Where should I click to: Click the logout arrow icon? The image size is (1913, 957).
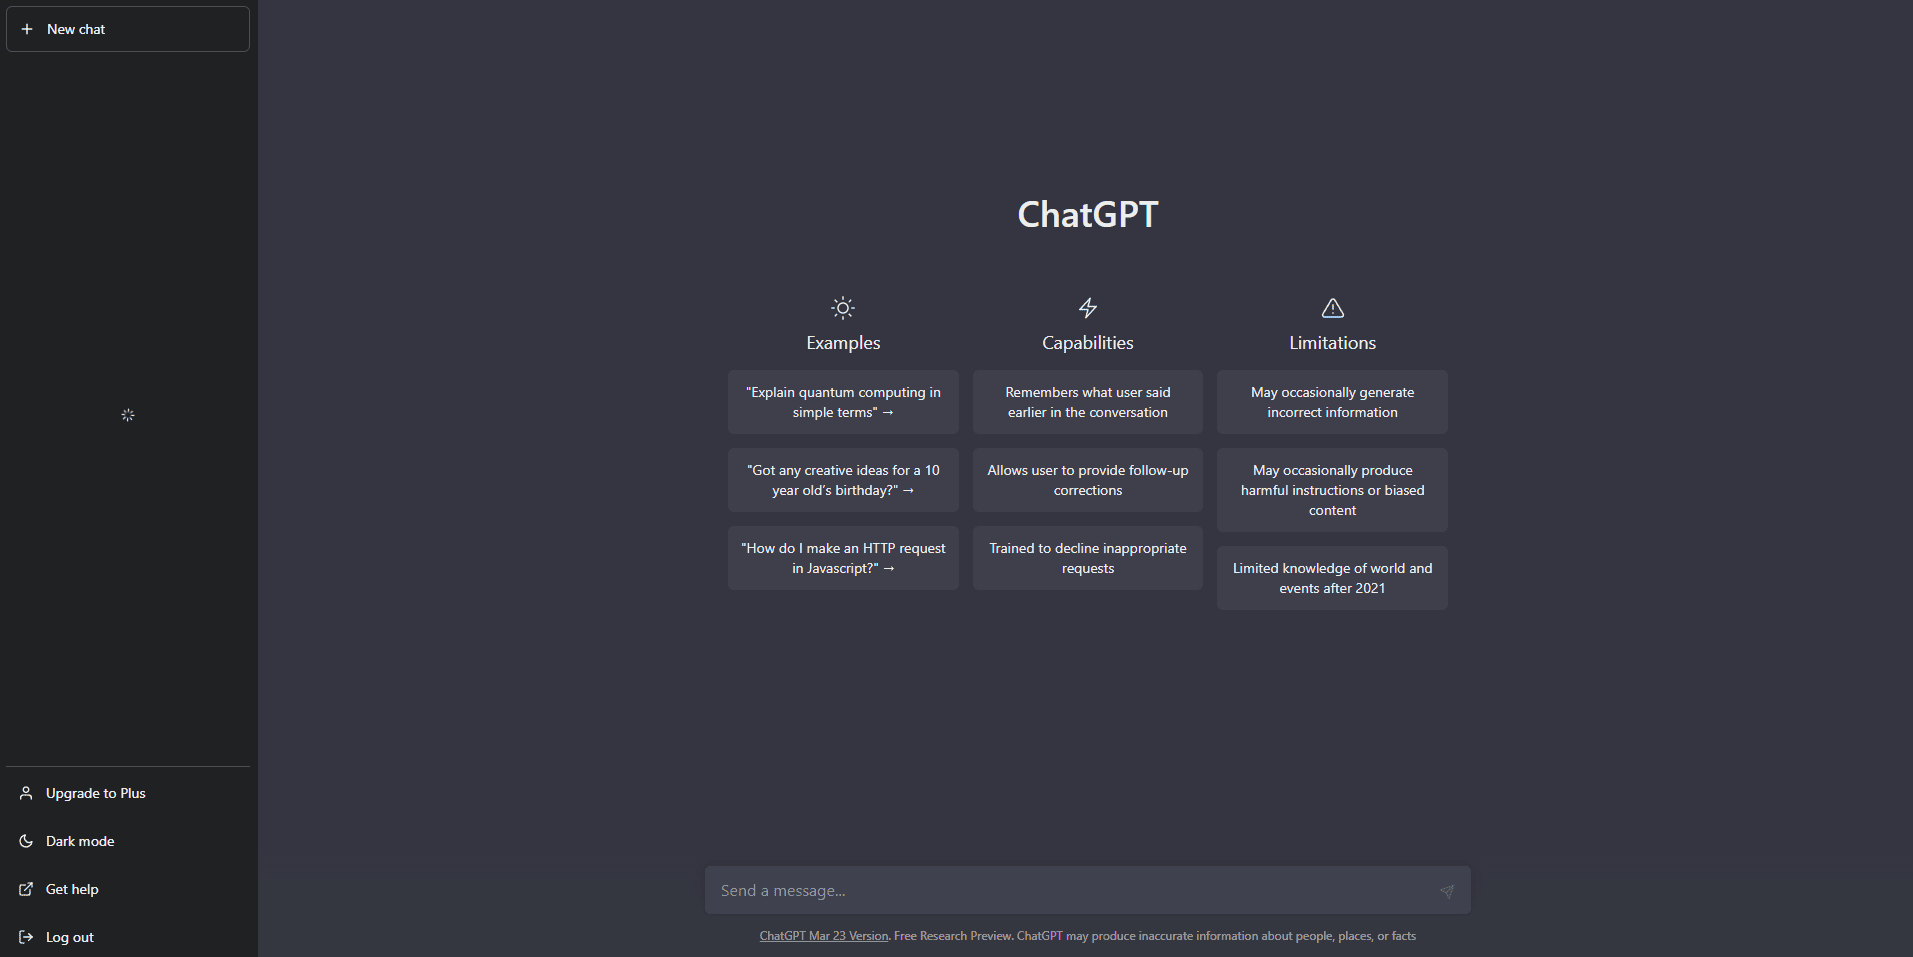click(26, 937)
